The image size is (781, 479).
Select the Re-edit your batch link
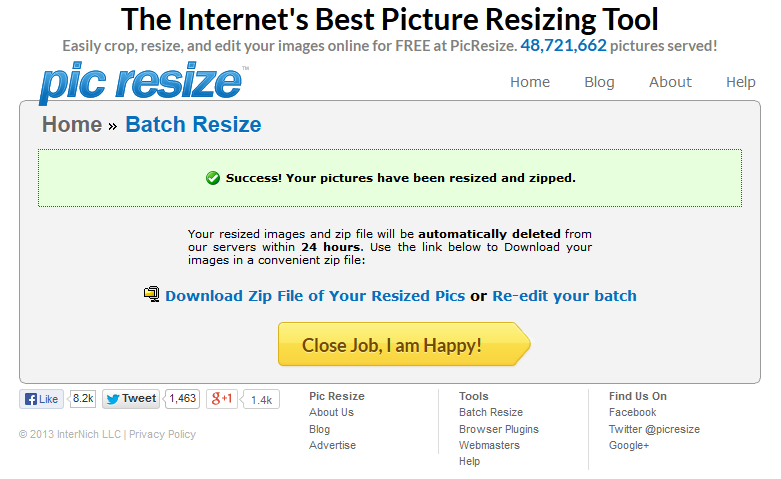tap(564, 296)
